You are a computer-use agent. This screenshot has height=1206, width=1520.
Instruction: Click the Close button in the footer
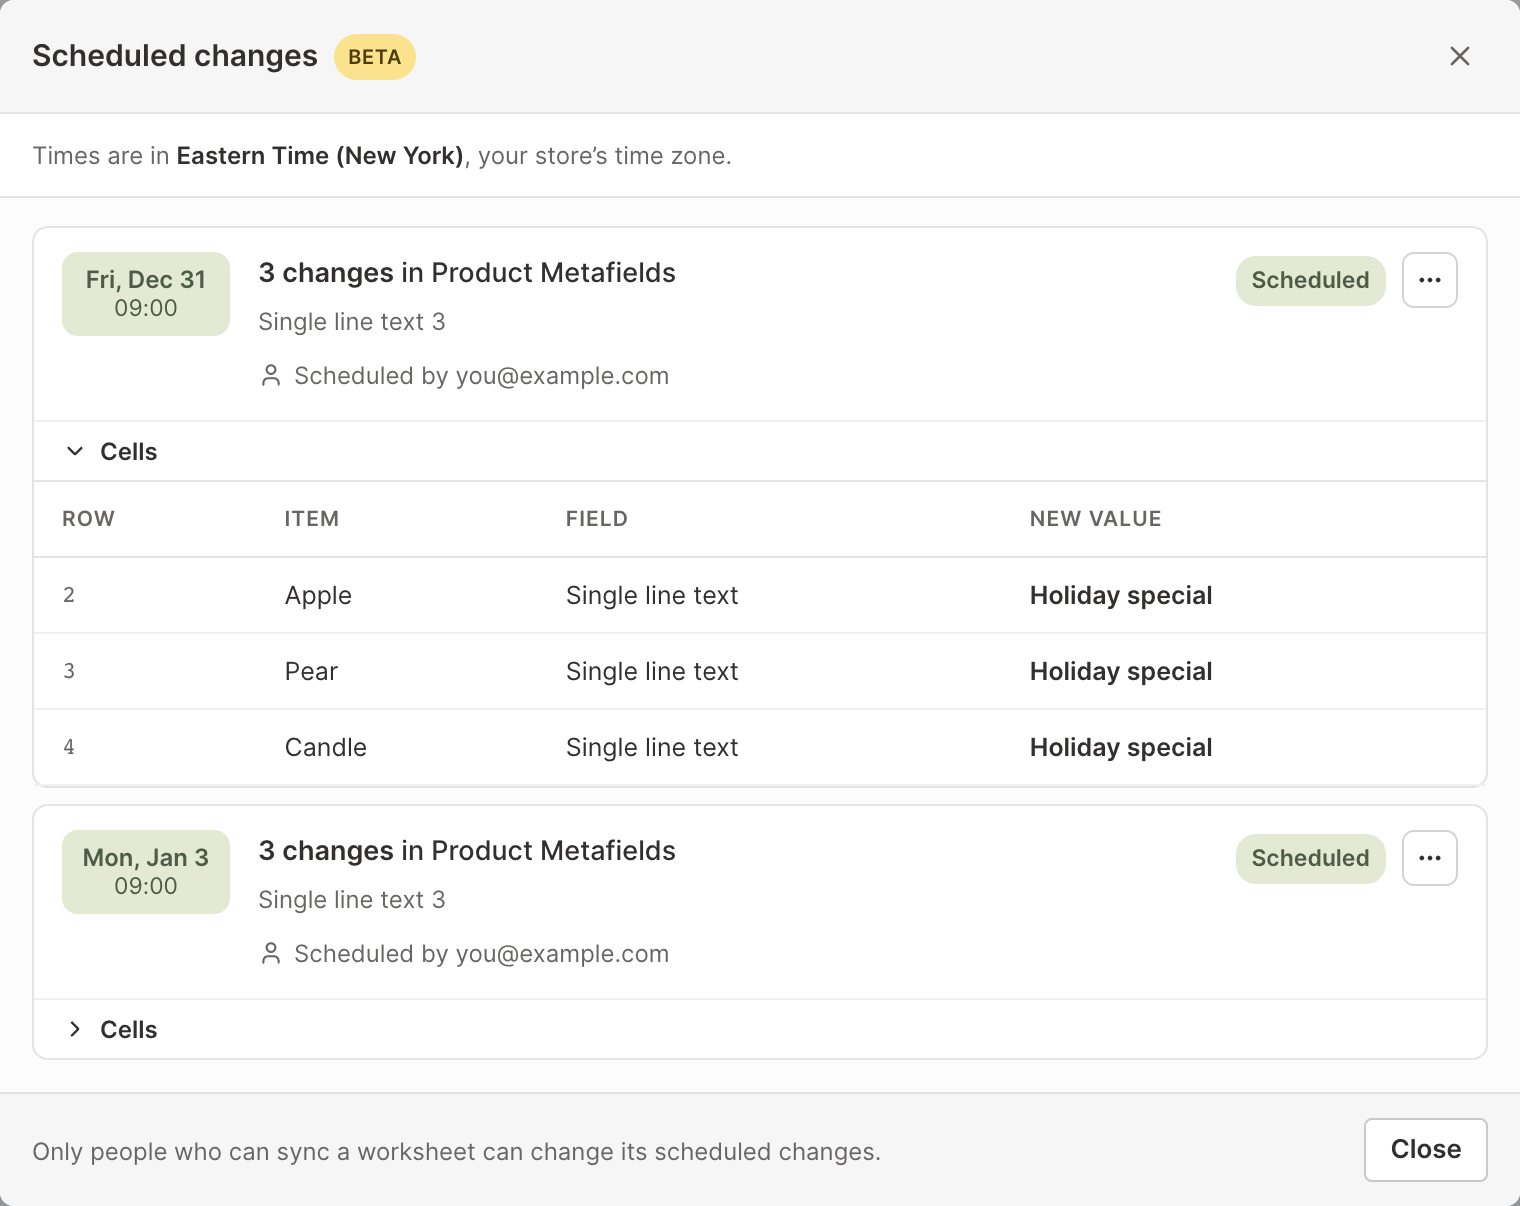[x=1426, y=1150]
